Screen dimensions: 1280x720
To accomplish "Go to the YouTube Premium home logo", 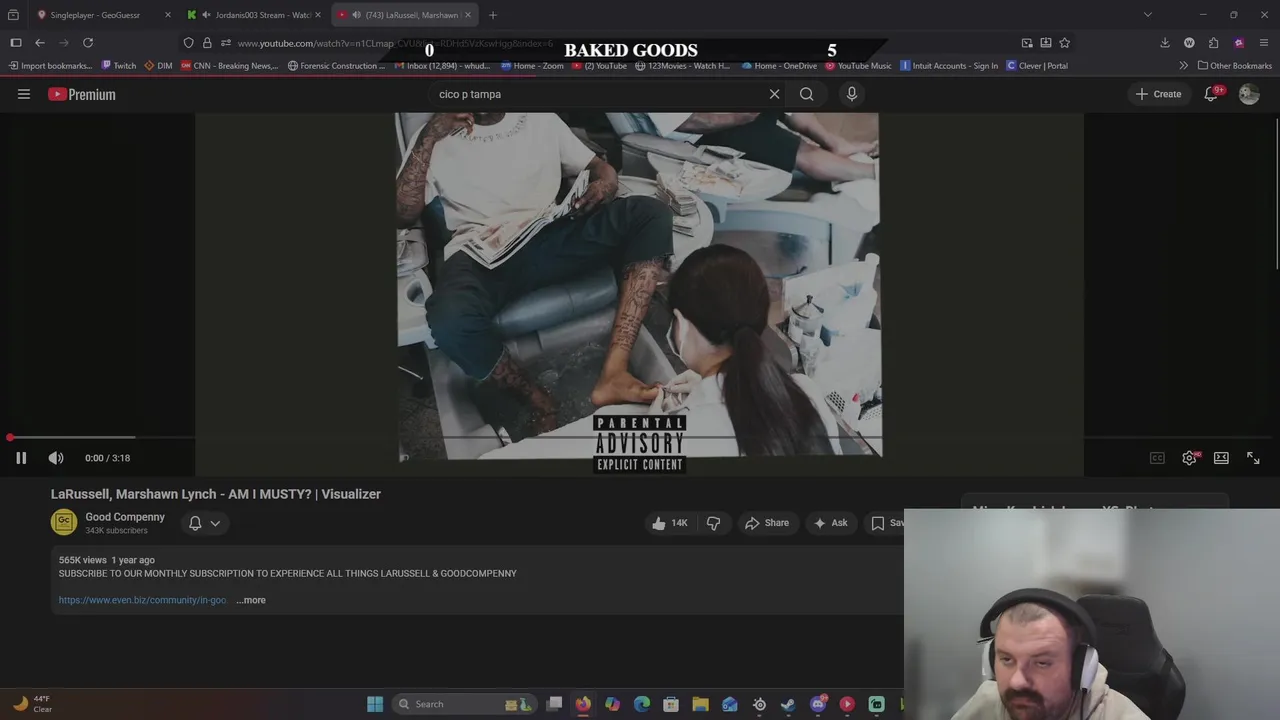I will pos(82,94).
